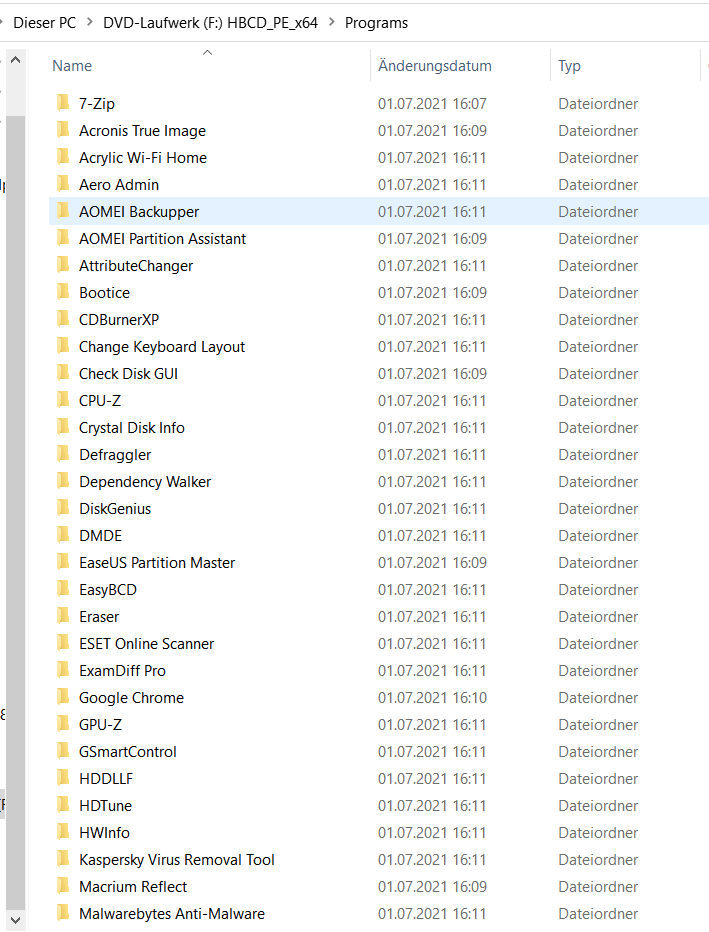The height and width of the screenshot is (932, 709).
Task: Click the DMDE folder icon
Action: (63, 535)
